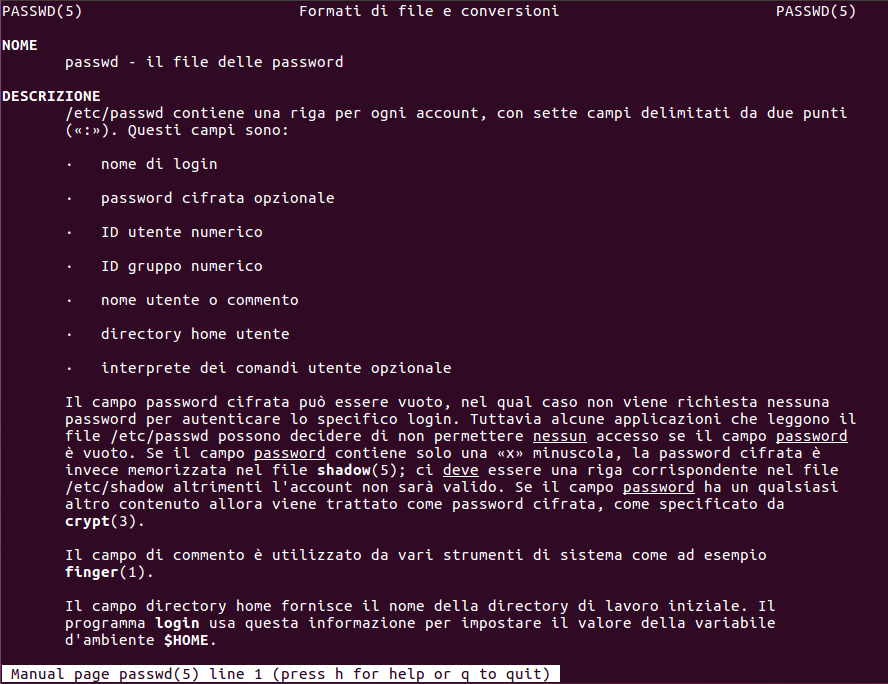Click the 'ID utente numerico' bullet item

[x=182, y=232]
